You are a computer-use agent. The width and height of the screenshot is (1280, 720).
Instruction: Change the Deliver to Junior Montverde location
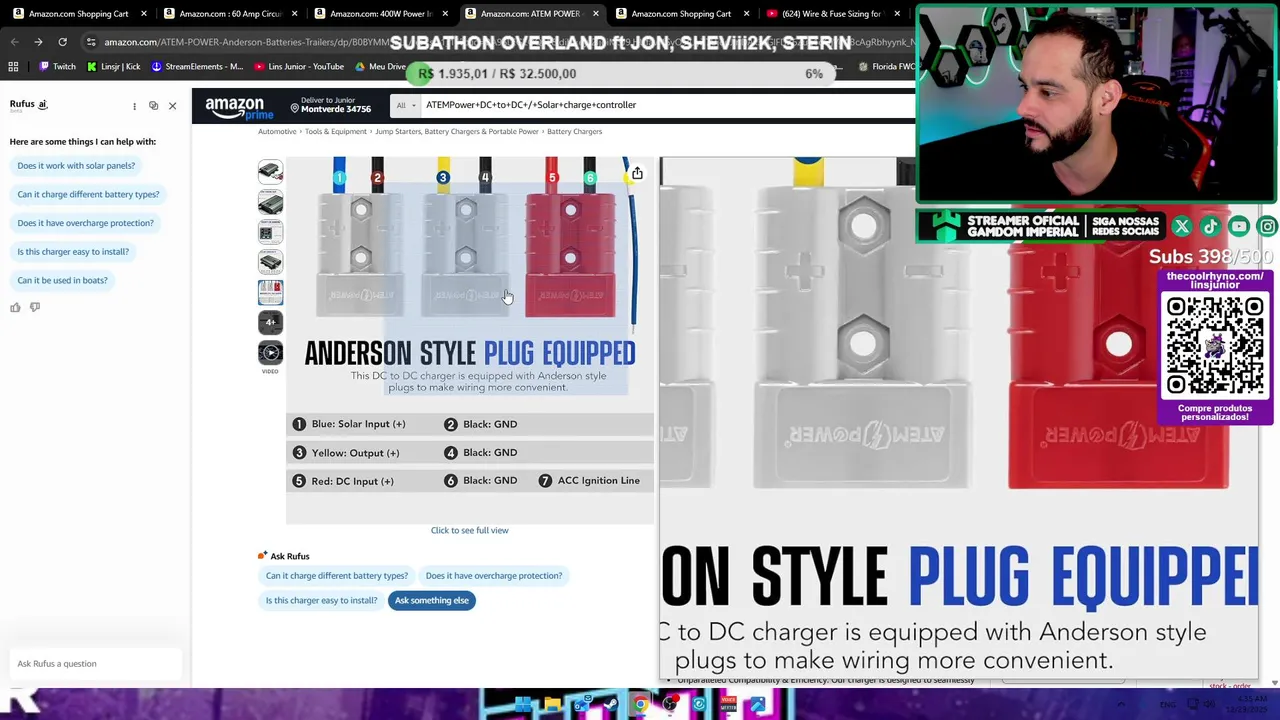pos(329,105)
